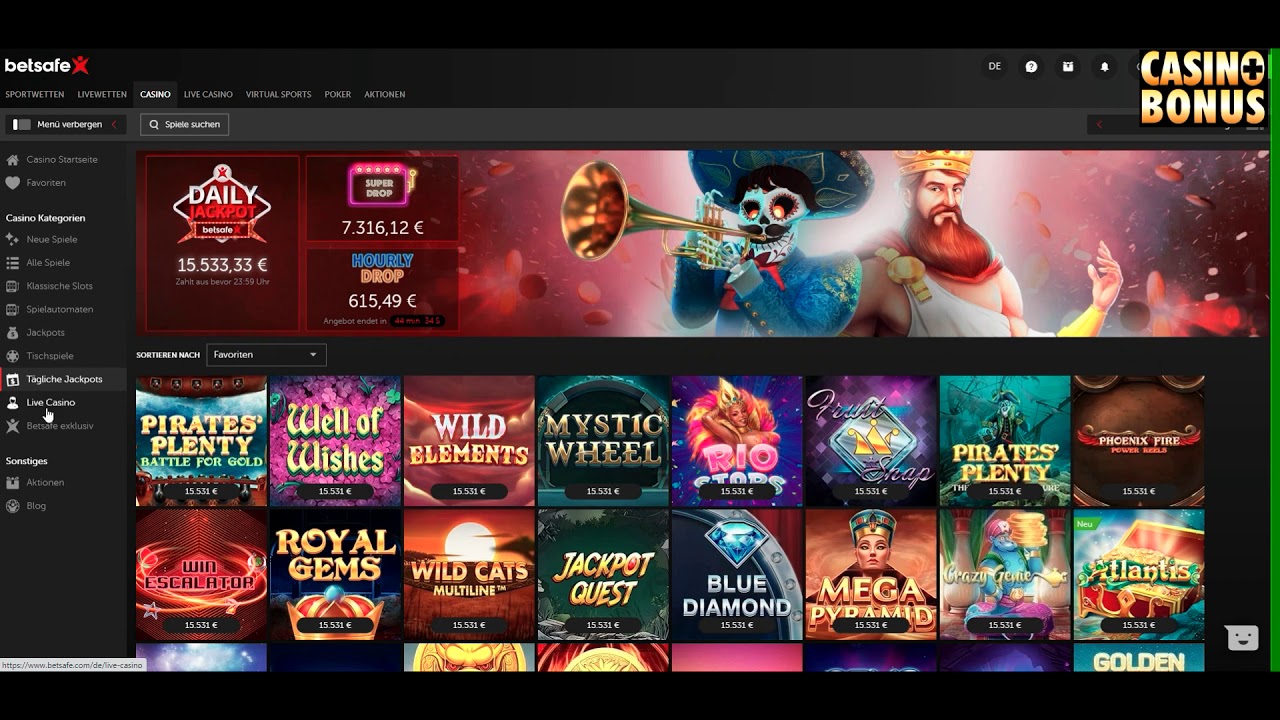Viewport: 1280px width, 720px height.
Task: Open Royal Gems game
Action: [335, 575]
